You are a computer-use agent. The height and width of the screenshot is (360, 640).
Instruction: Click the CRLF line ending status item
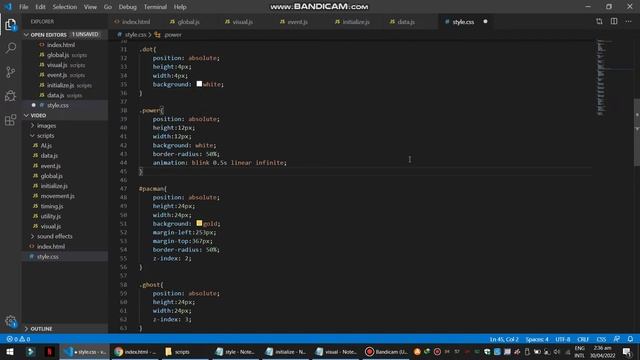583,339
